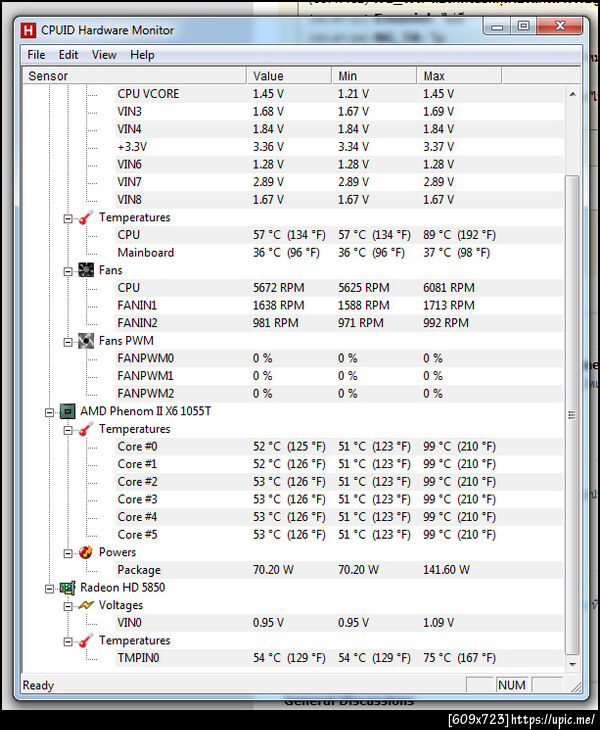Select the FANPWM0 row
Image resolution: width=600 pixels, height=730 pixels.
pyautogui.click(x=339, y=358)
